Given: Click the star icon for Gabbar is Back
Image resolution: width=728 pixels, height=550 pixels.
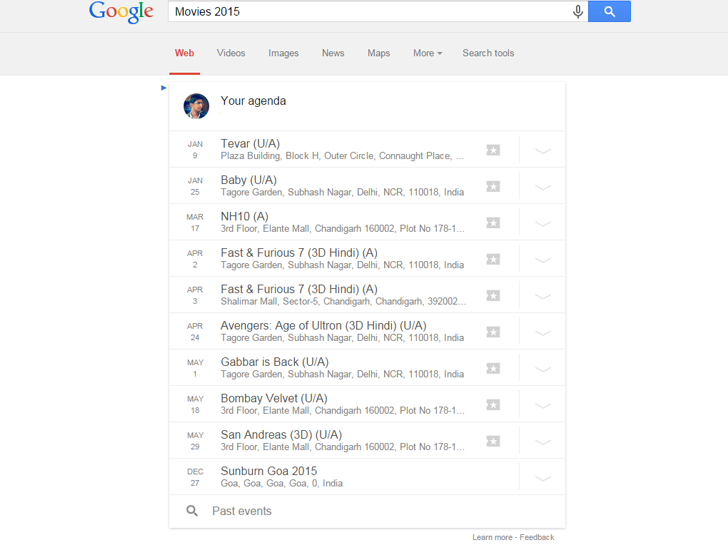Looking at the screenshot, I should tap(493, 369).
